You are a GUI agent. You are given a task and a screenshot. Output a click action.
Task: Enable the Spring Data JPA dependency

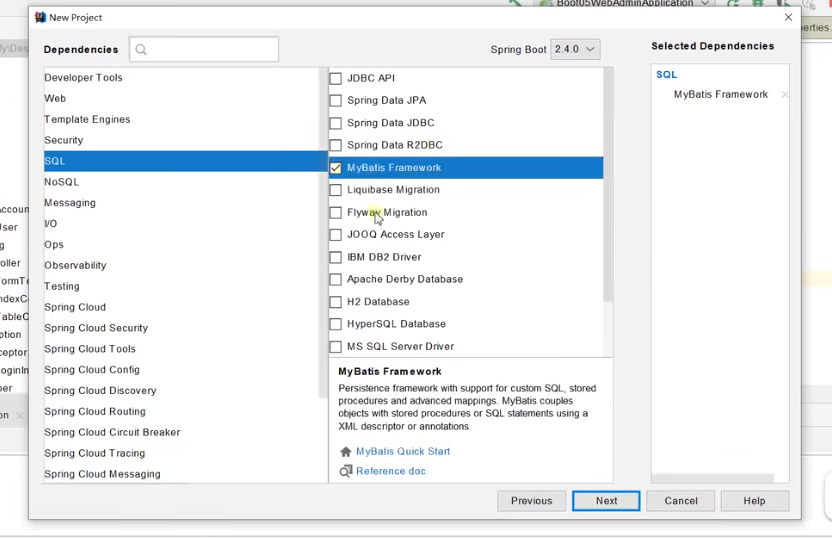[336, 101]
